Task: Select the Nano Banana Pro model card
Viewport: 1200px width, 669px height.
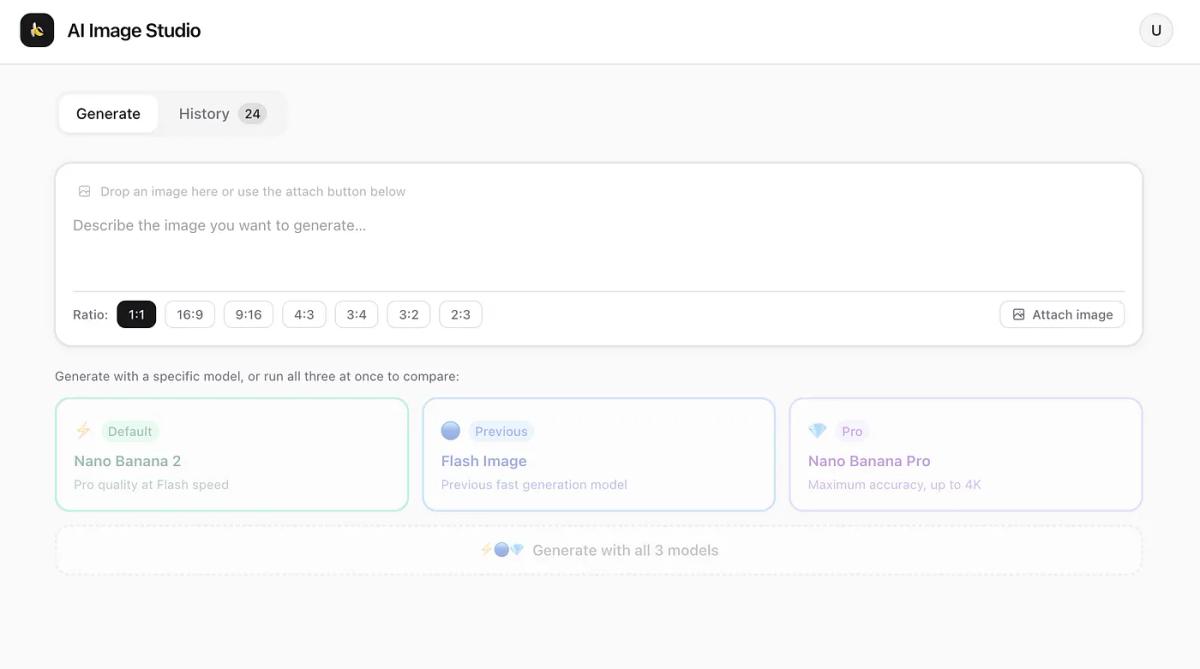Action: (x=965, y=454)
